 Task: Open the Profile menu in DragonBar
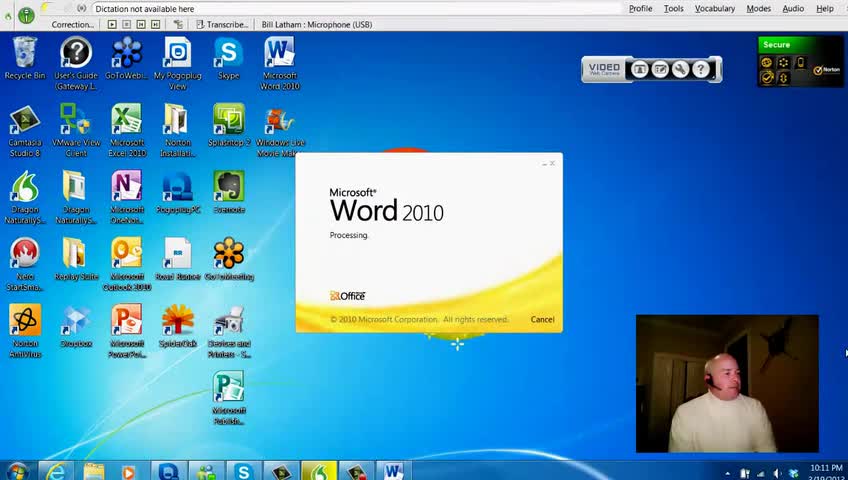[640, 9]
